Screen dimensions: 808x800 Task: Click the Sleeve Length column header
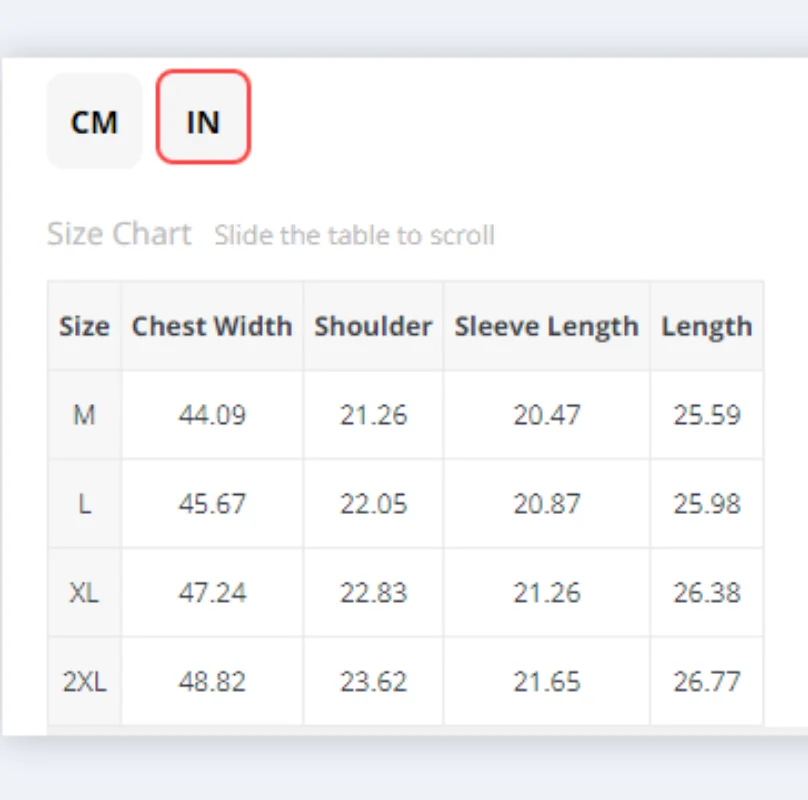tap(546, 326)
